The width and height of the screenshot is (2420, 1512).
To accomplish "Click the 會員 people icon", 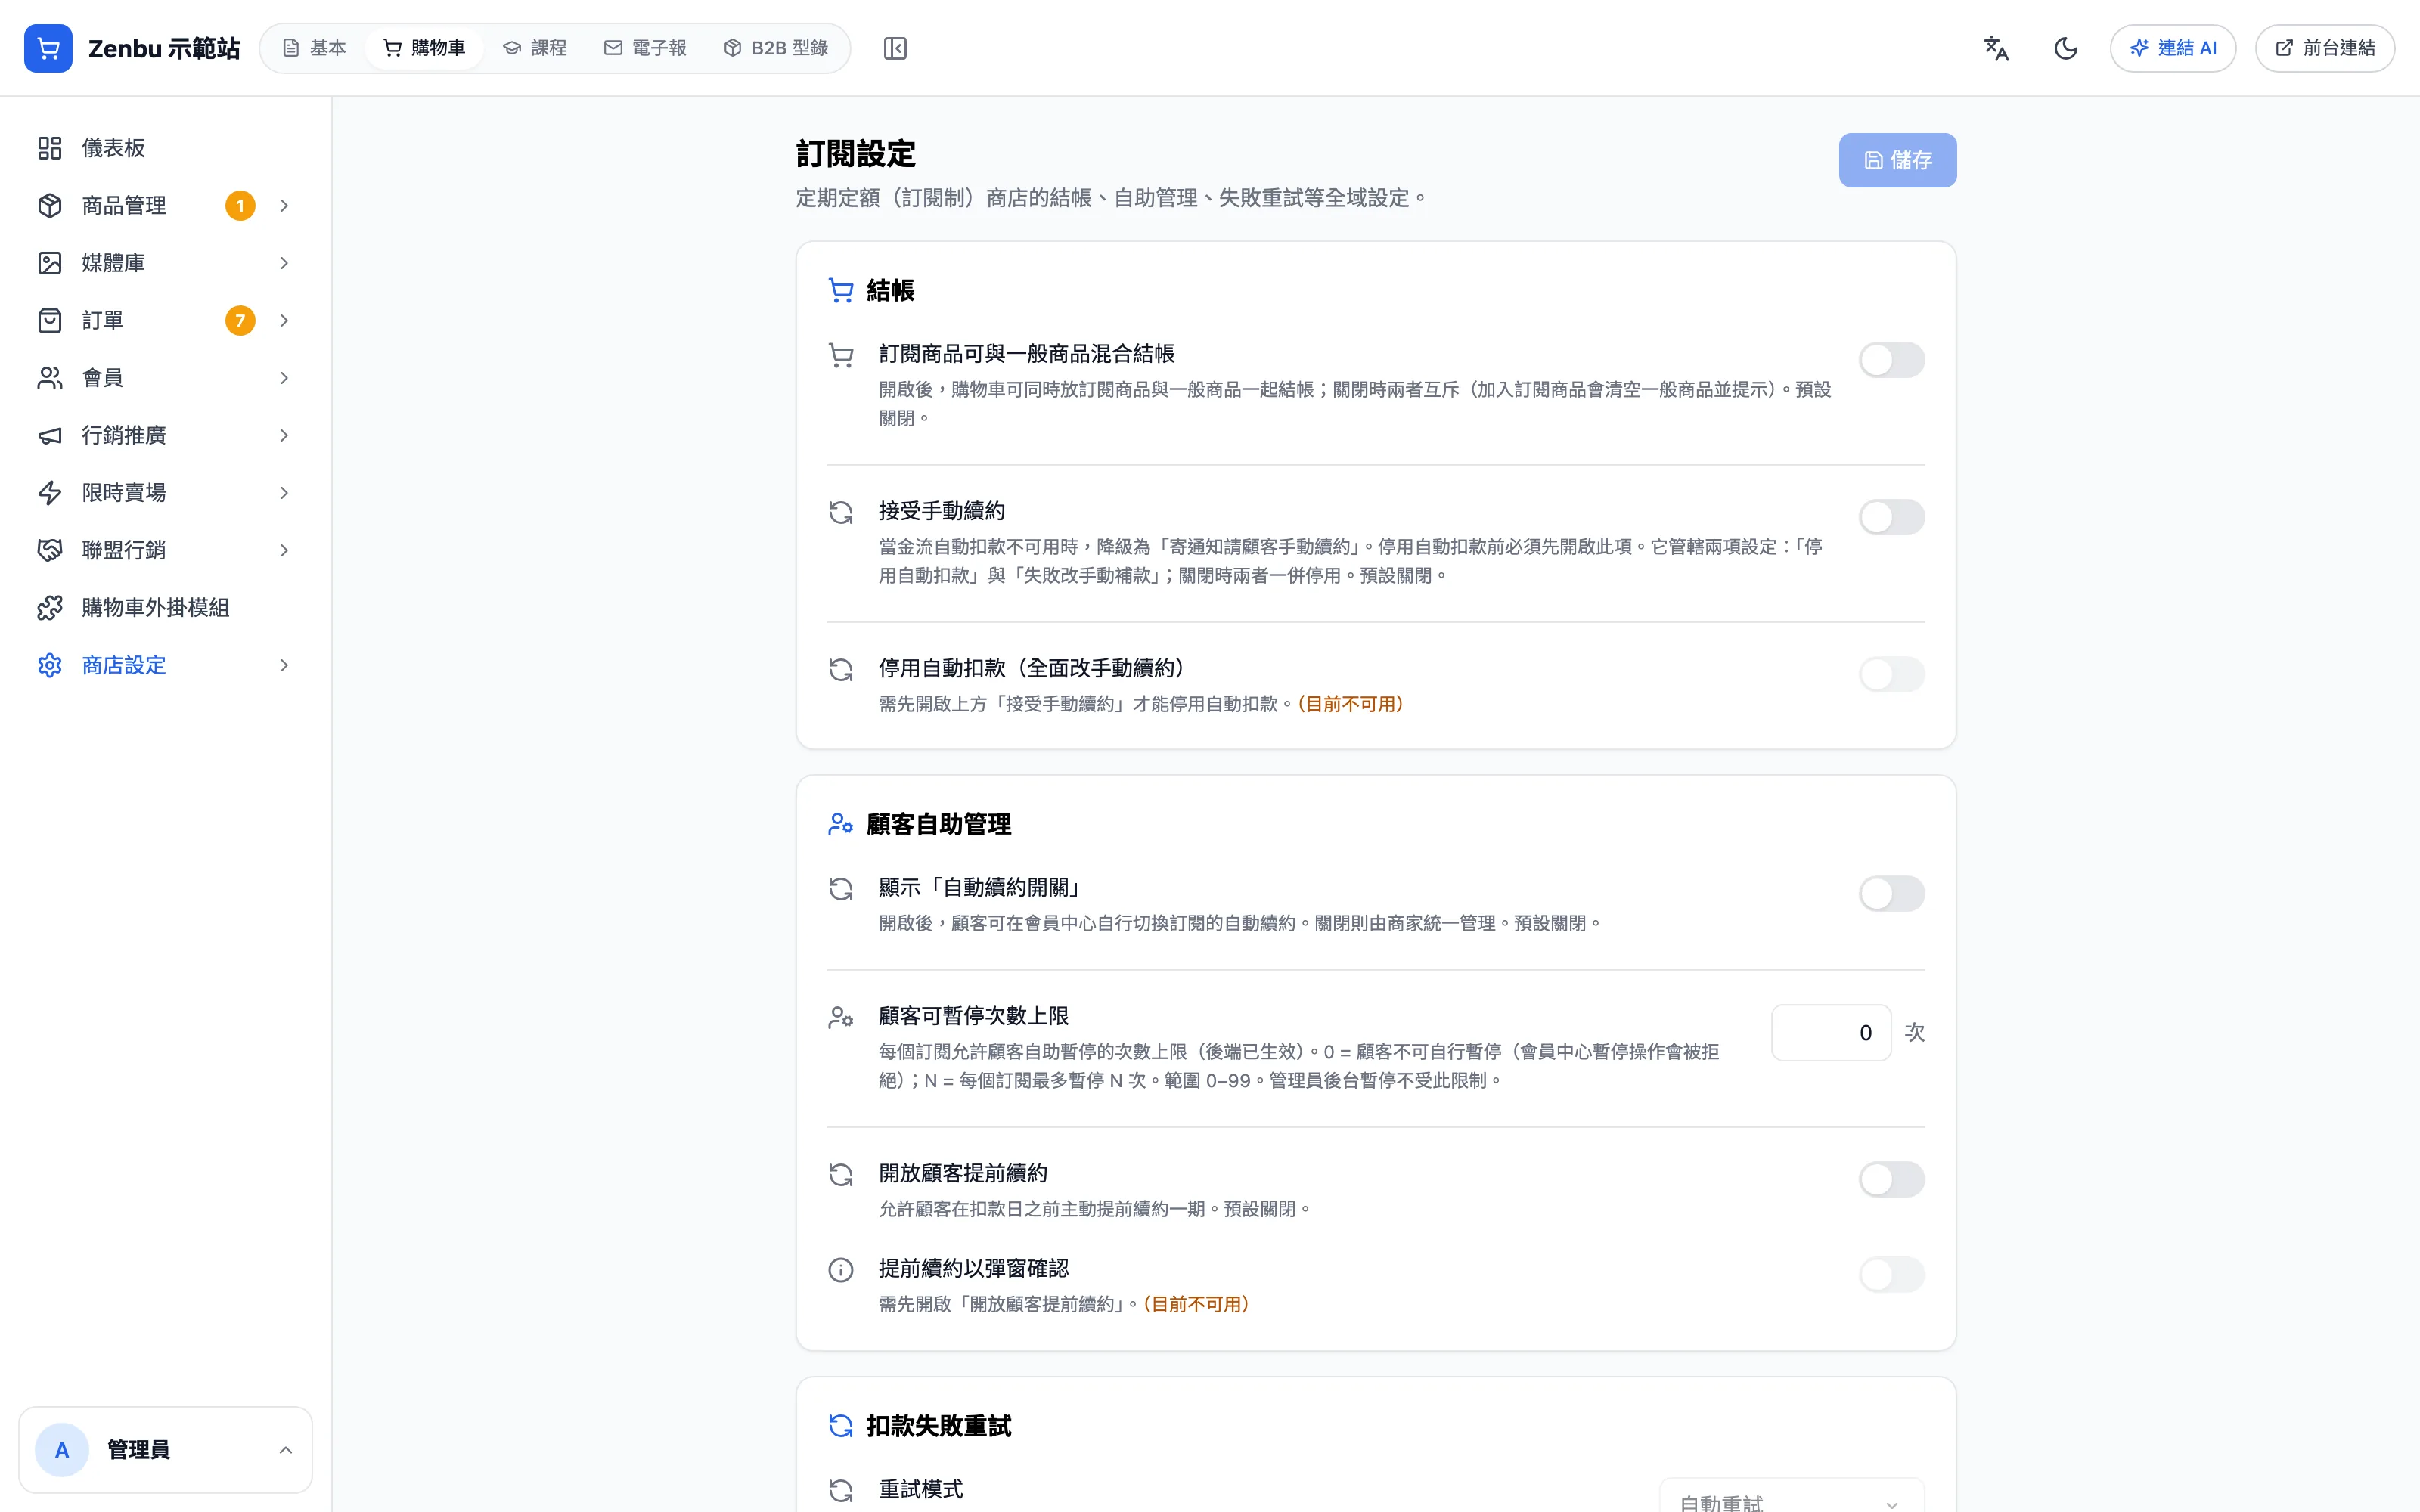I will click(50, 378).
